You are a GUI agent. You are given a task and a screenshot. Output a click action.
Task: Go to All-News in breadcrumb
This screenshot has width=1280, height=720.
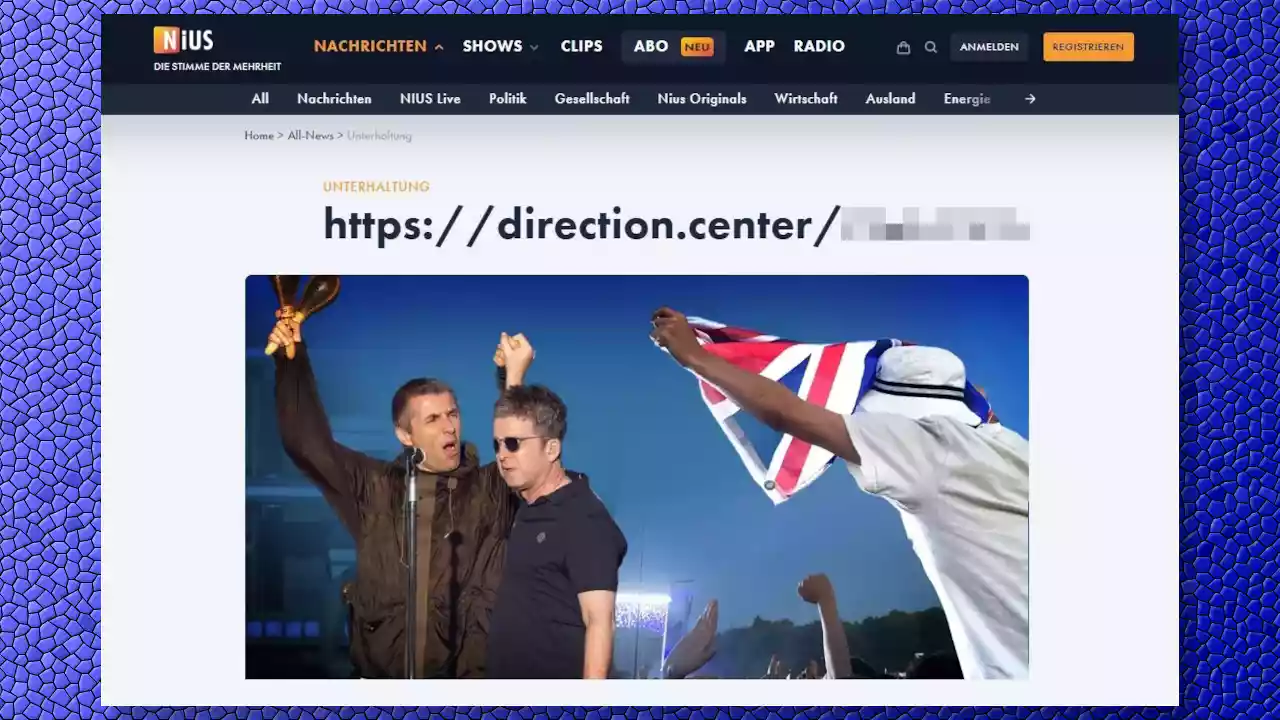(310, 135)
